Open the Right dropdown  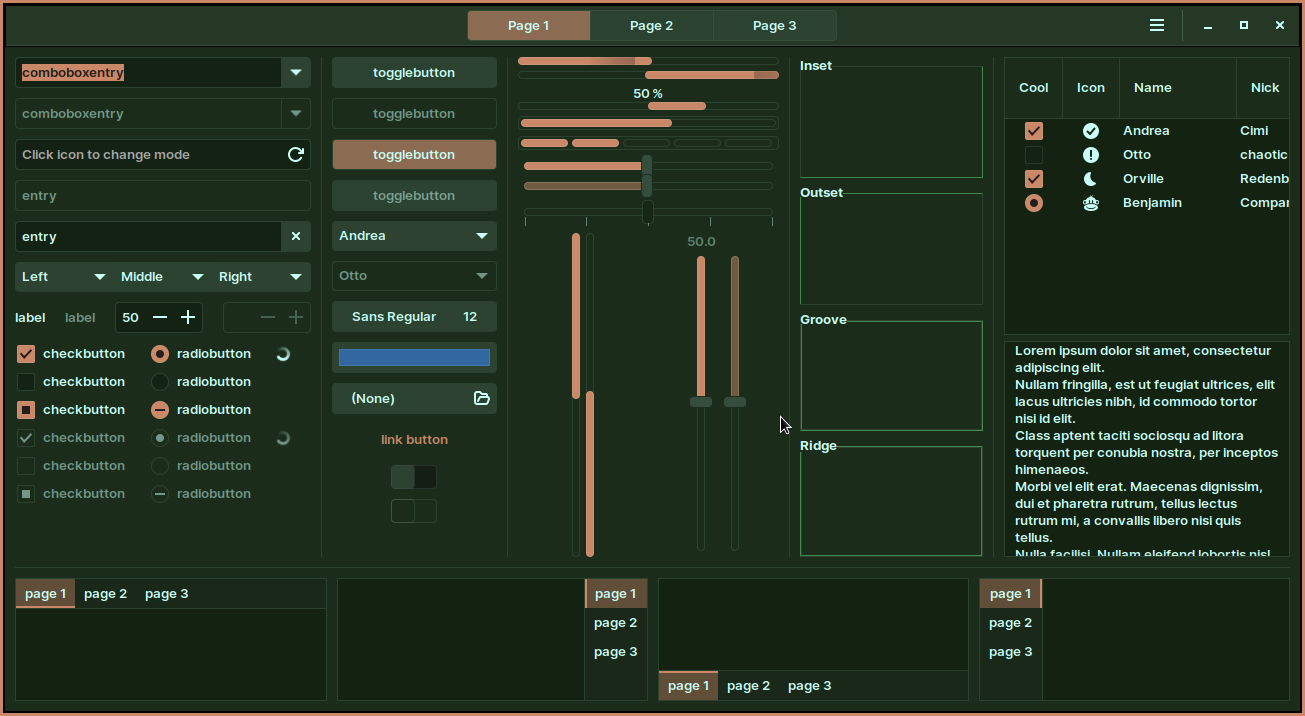[x=261, y=277]
